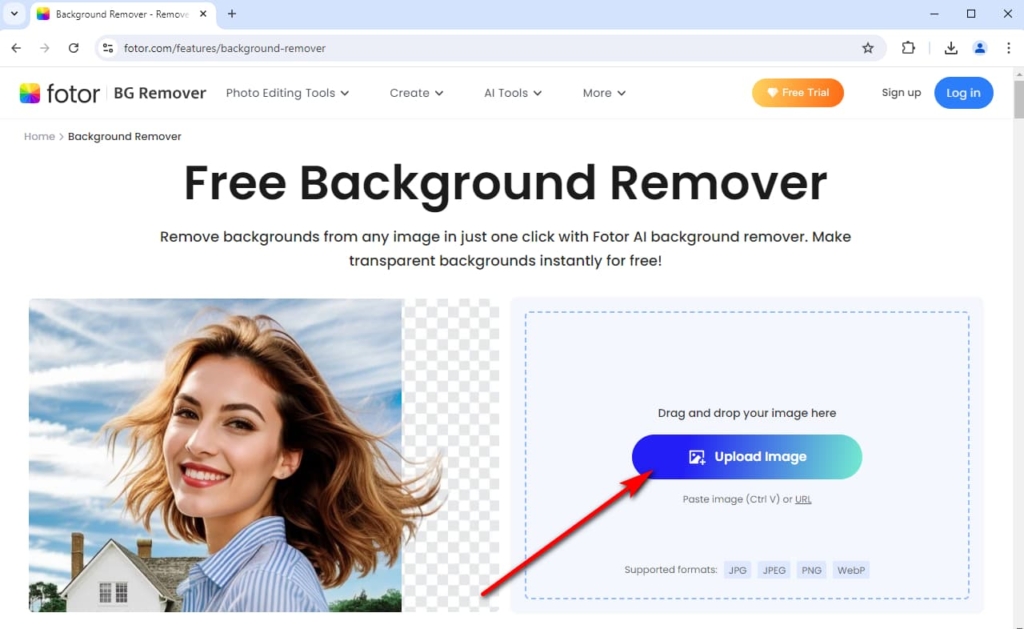Viewport: 1024px width, 629px height.
Task: Open the Photo Editing Tools dropdown
Action: pos(287,92)
